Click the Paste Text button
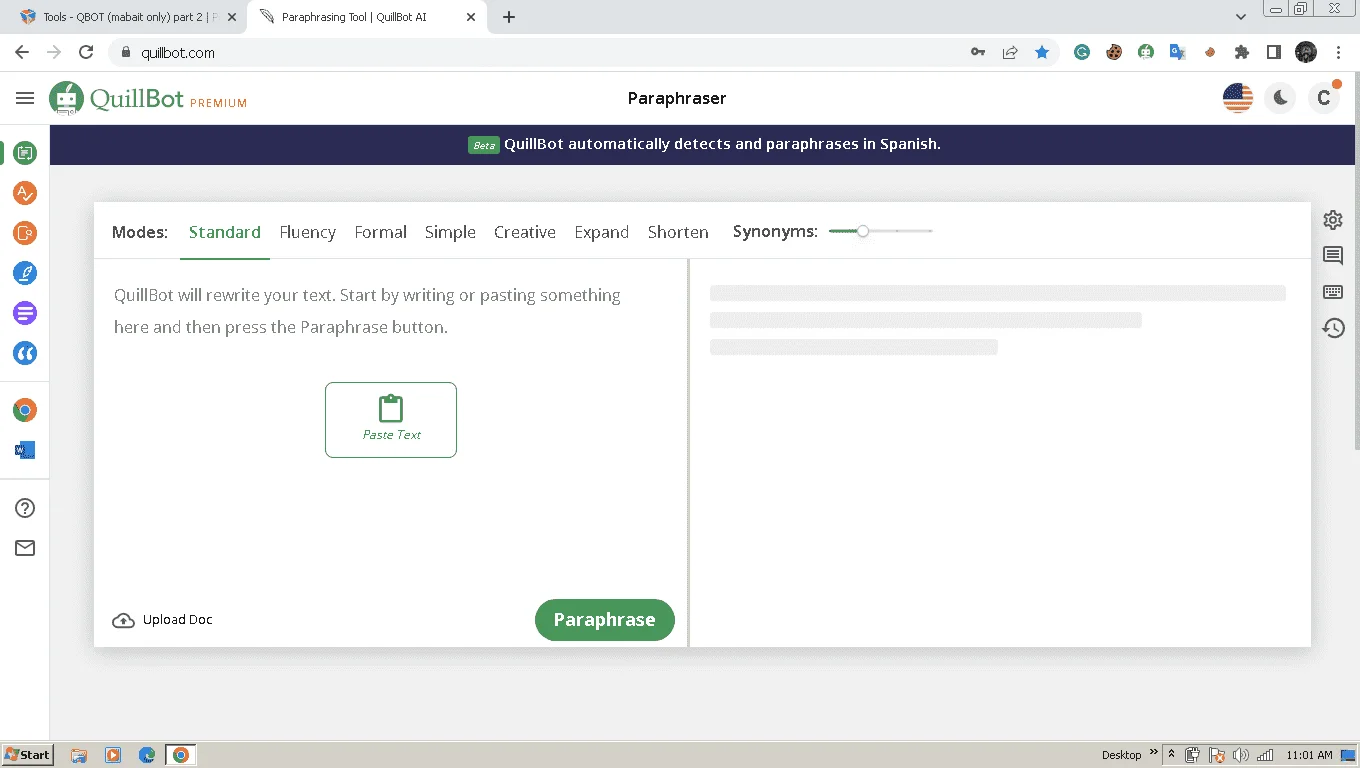 pyautogui.click(x=391, y=420)
